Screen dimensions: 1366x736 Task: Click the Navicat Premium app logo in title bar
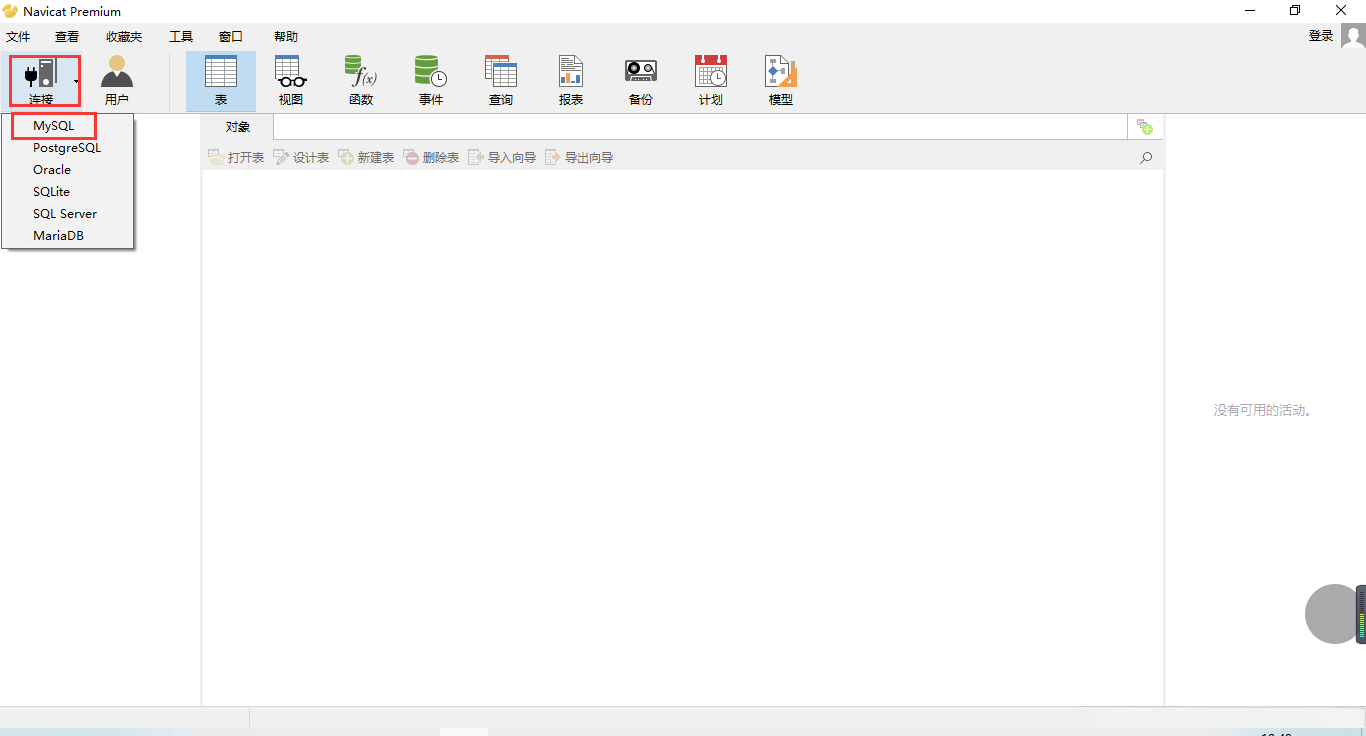pos(10,11)
